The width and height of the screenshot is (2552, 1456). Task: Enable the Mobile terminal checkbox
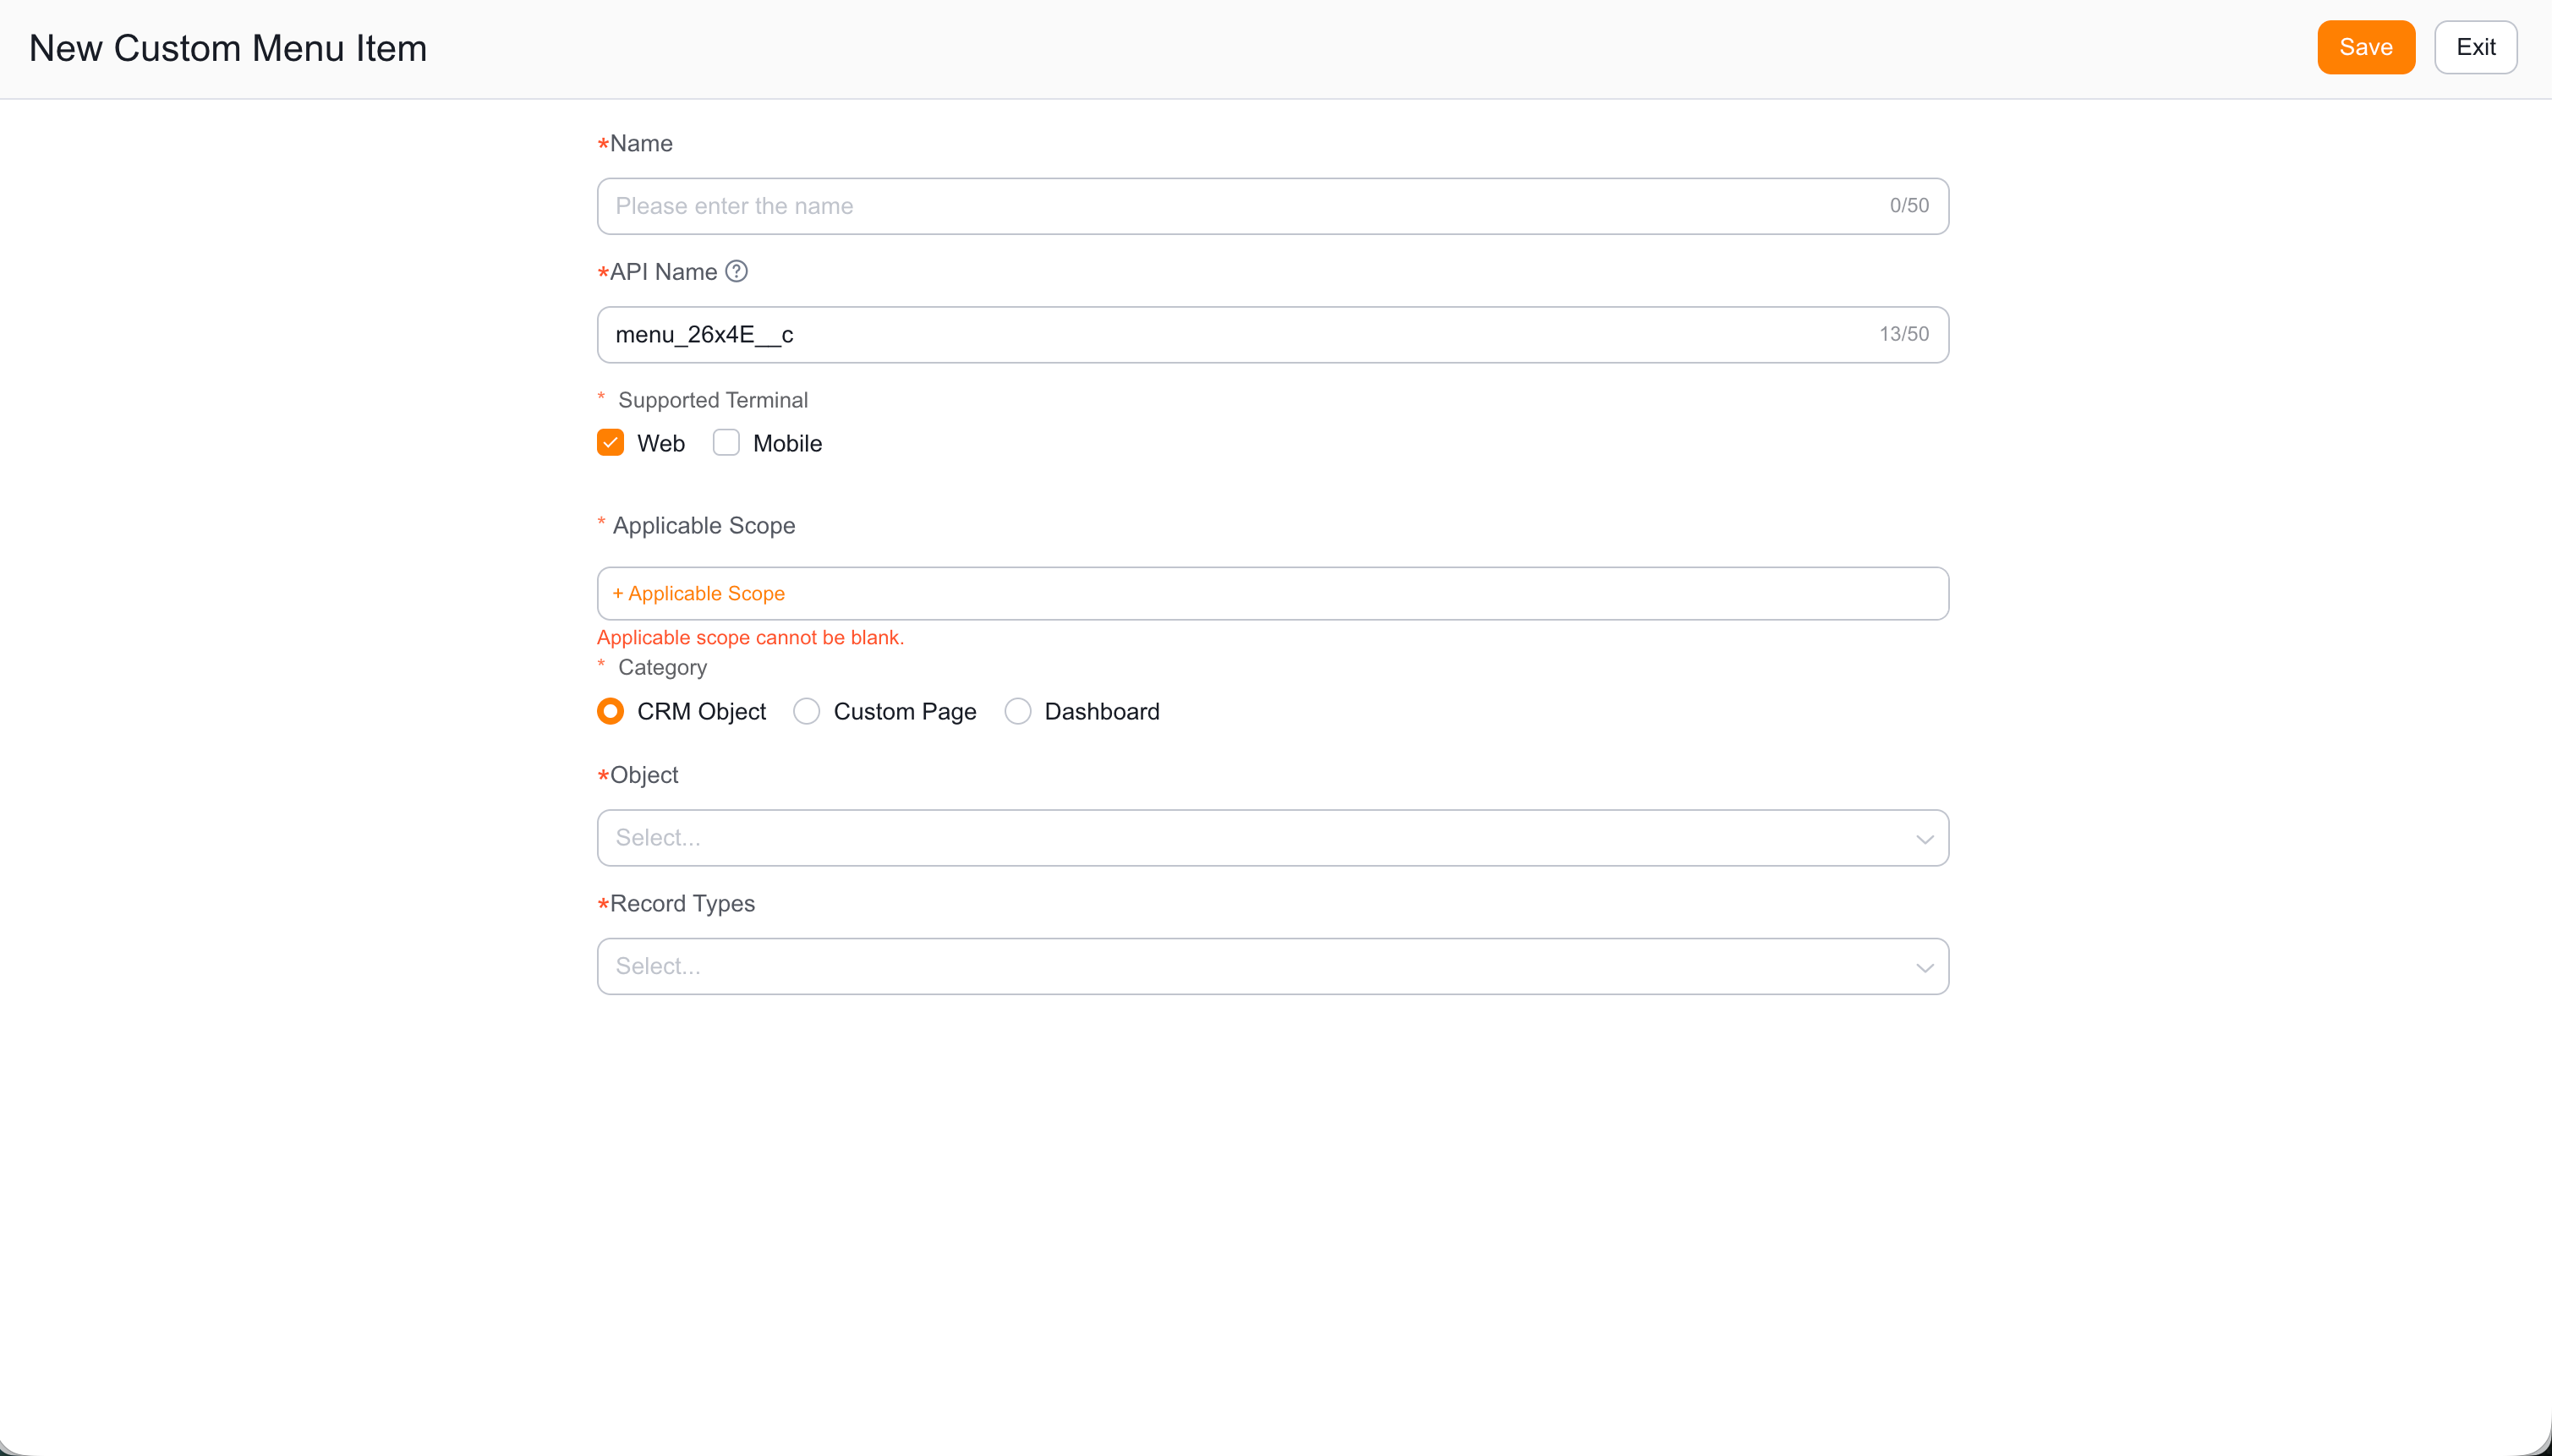[x=726, y=443]
